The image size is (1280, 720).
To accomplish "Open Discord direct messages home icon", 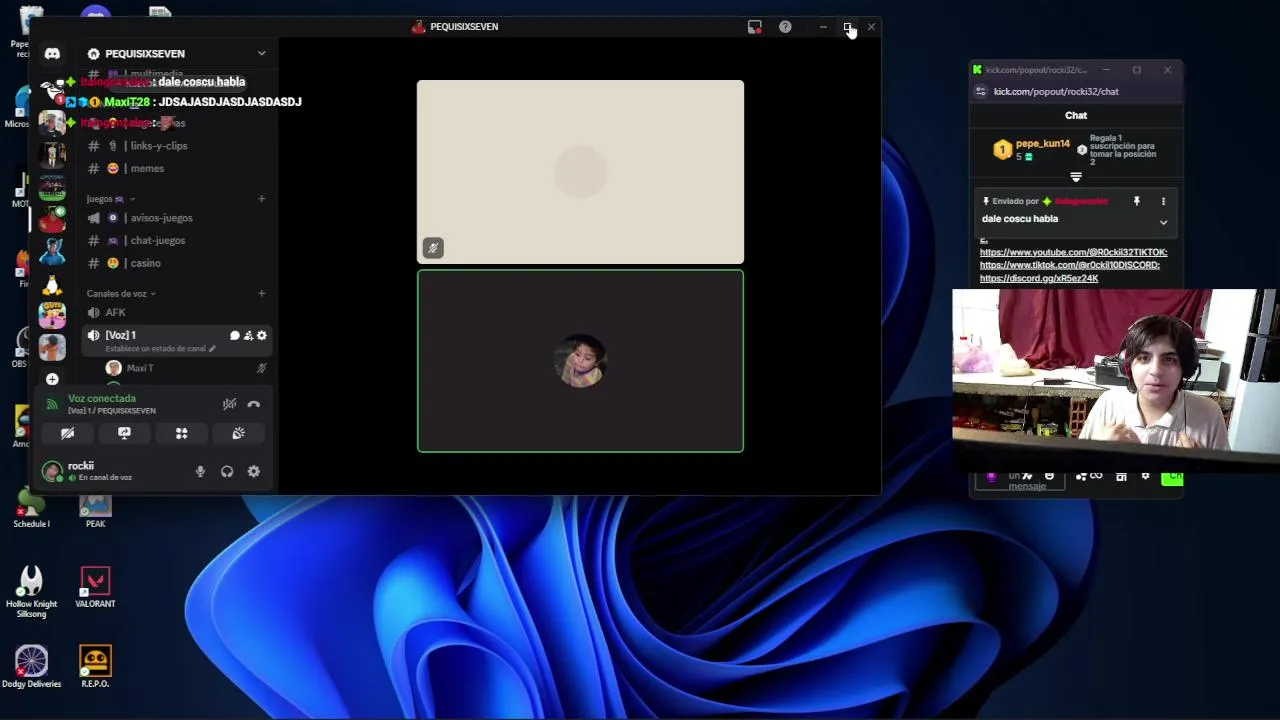I will click(x=52, y=54).
